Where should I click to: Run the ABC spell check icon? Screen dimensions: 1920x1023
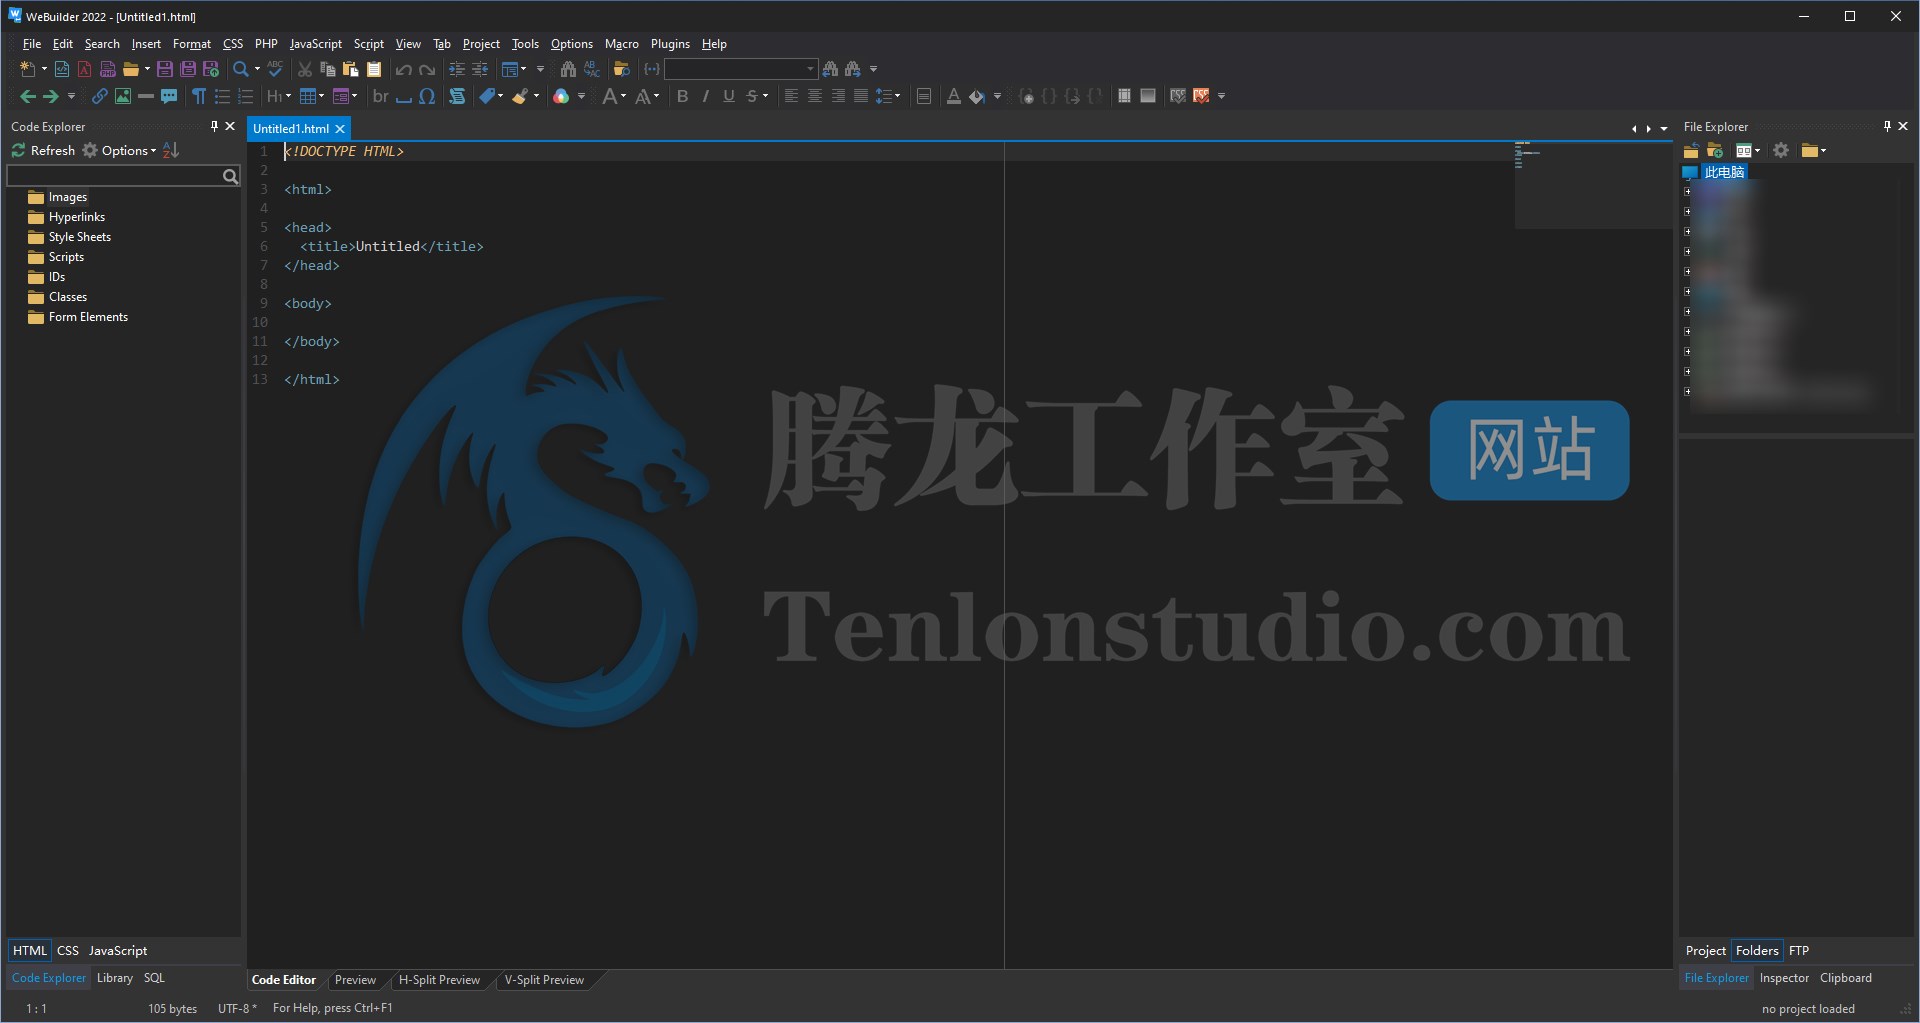(x=275, y=69)
